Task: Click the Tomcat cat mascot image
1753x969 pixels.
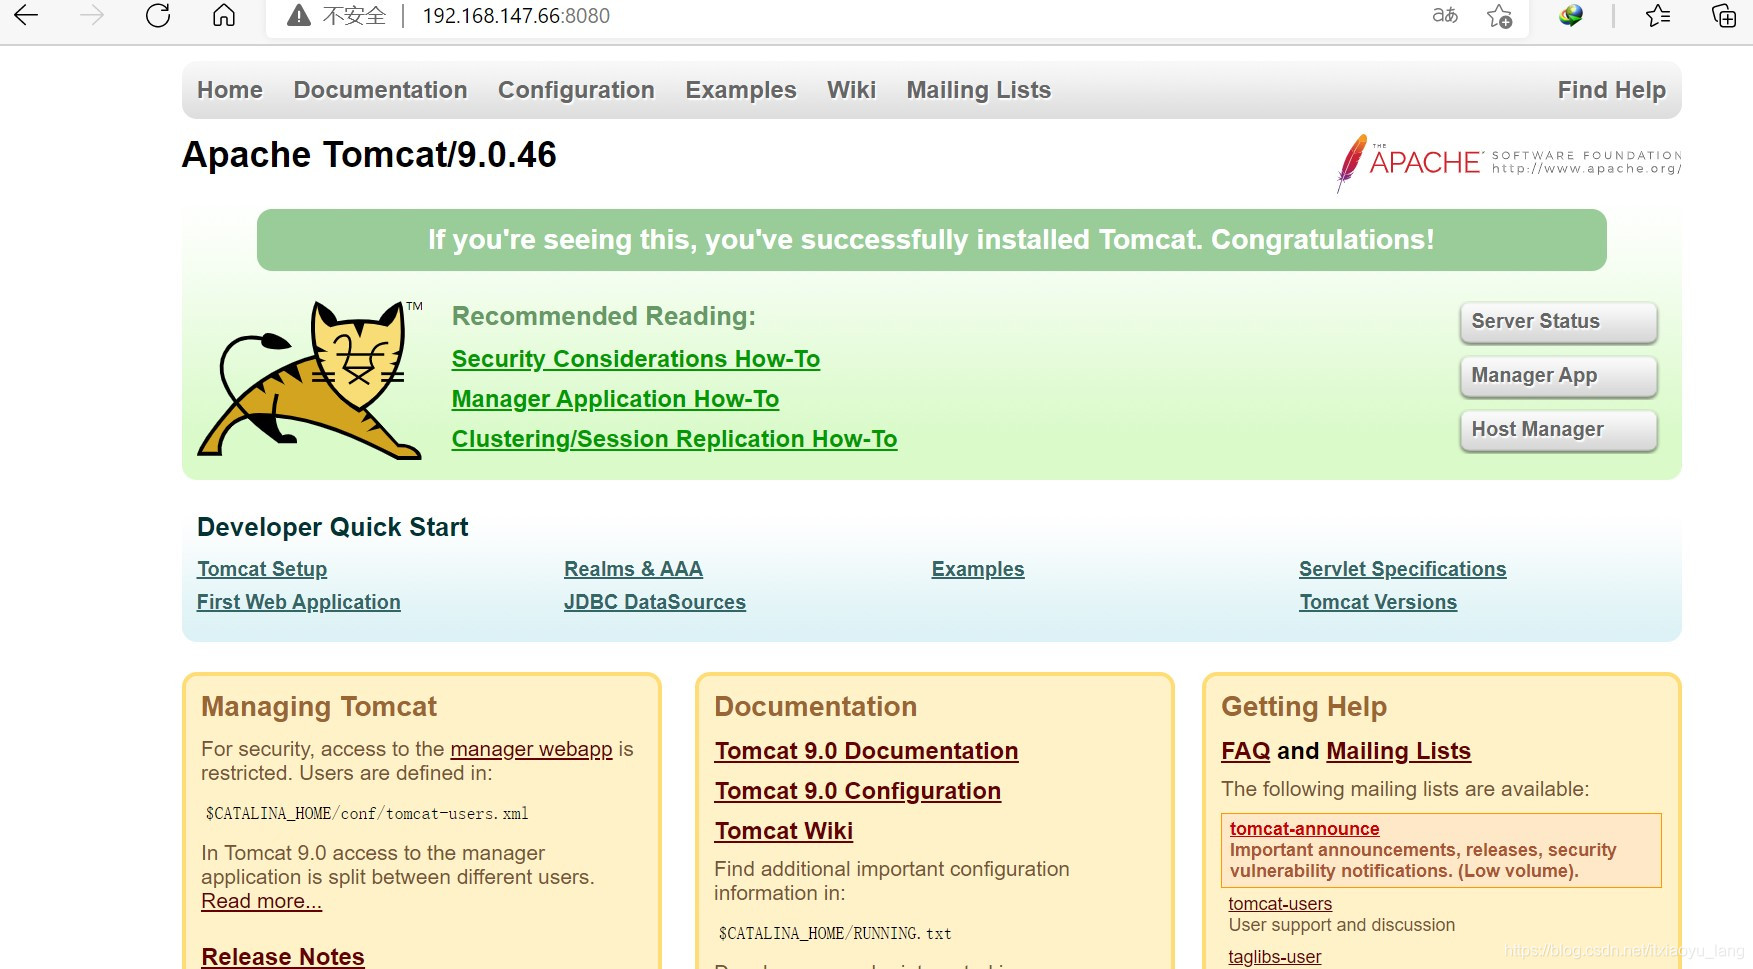Action: [x=310, y=380]
